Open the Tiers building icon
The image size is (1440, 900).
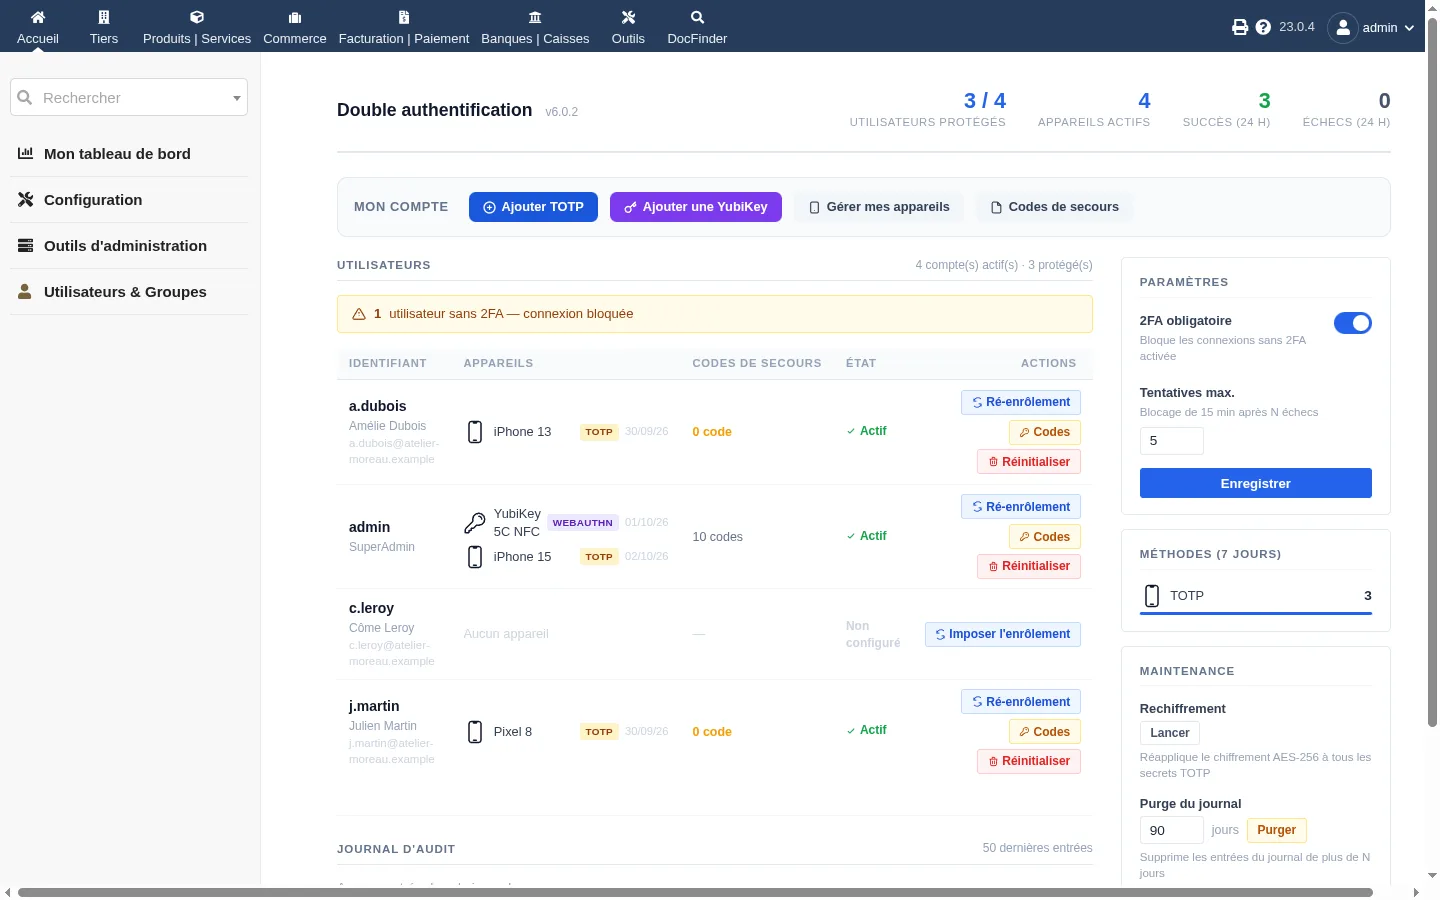104,17
